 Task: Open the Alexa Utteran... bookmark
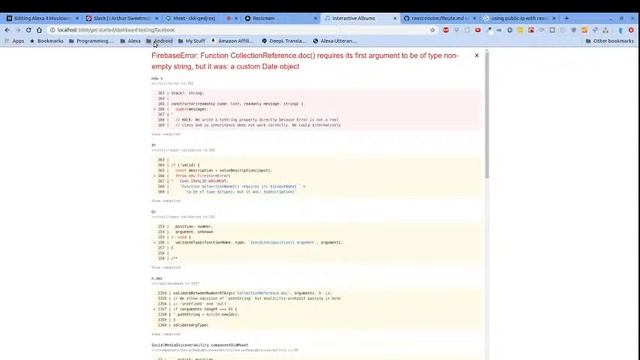click(x=335, y=41)
